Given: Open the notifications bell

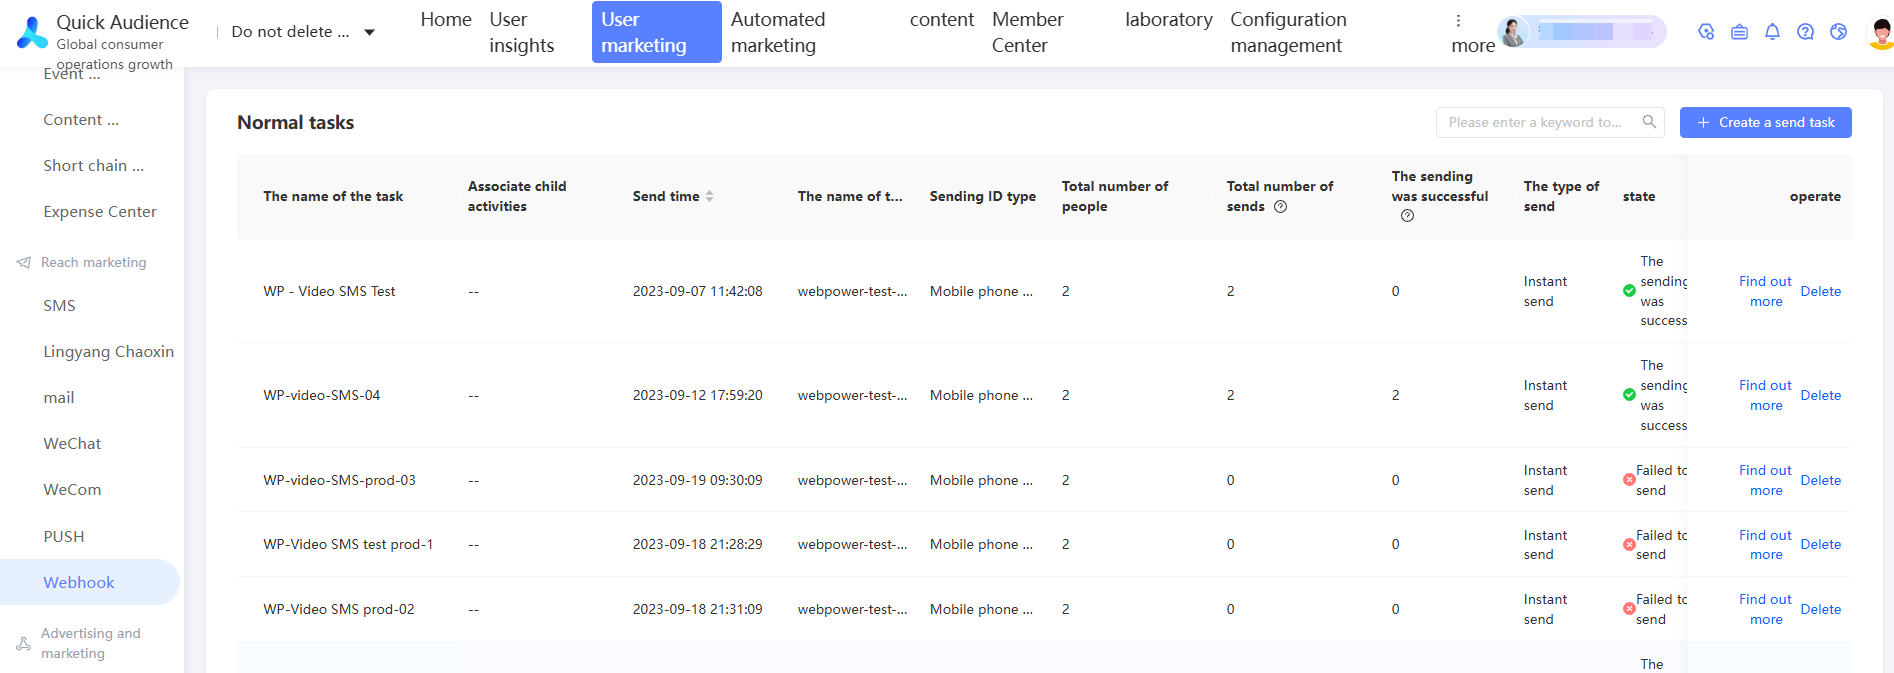Looking at the screenshot, I should (x=1772, y=32).
